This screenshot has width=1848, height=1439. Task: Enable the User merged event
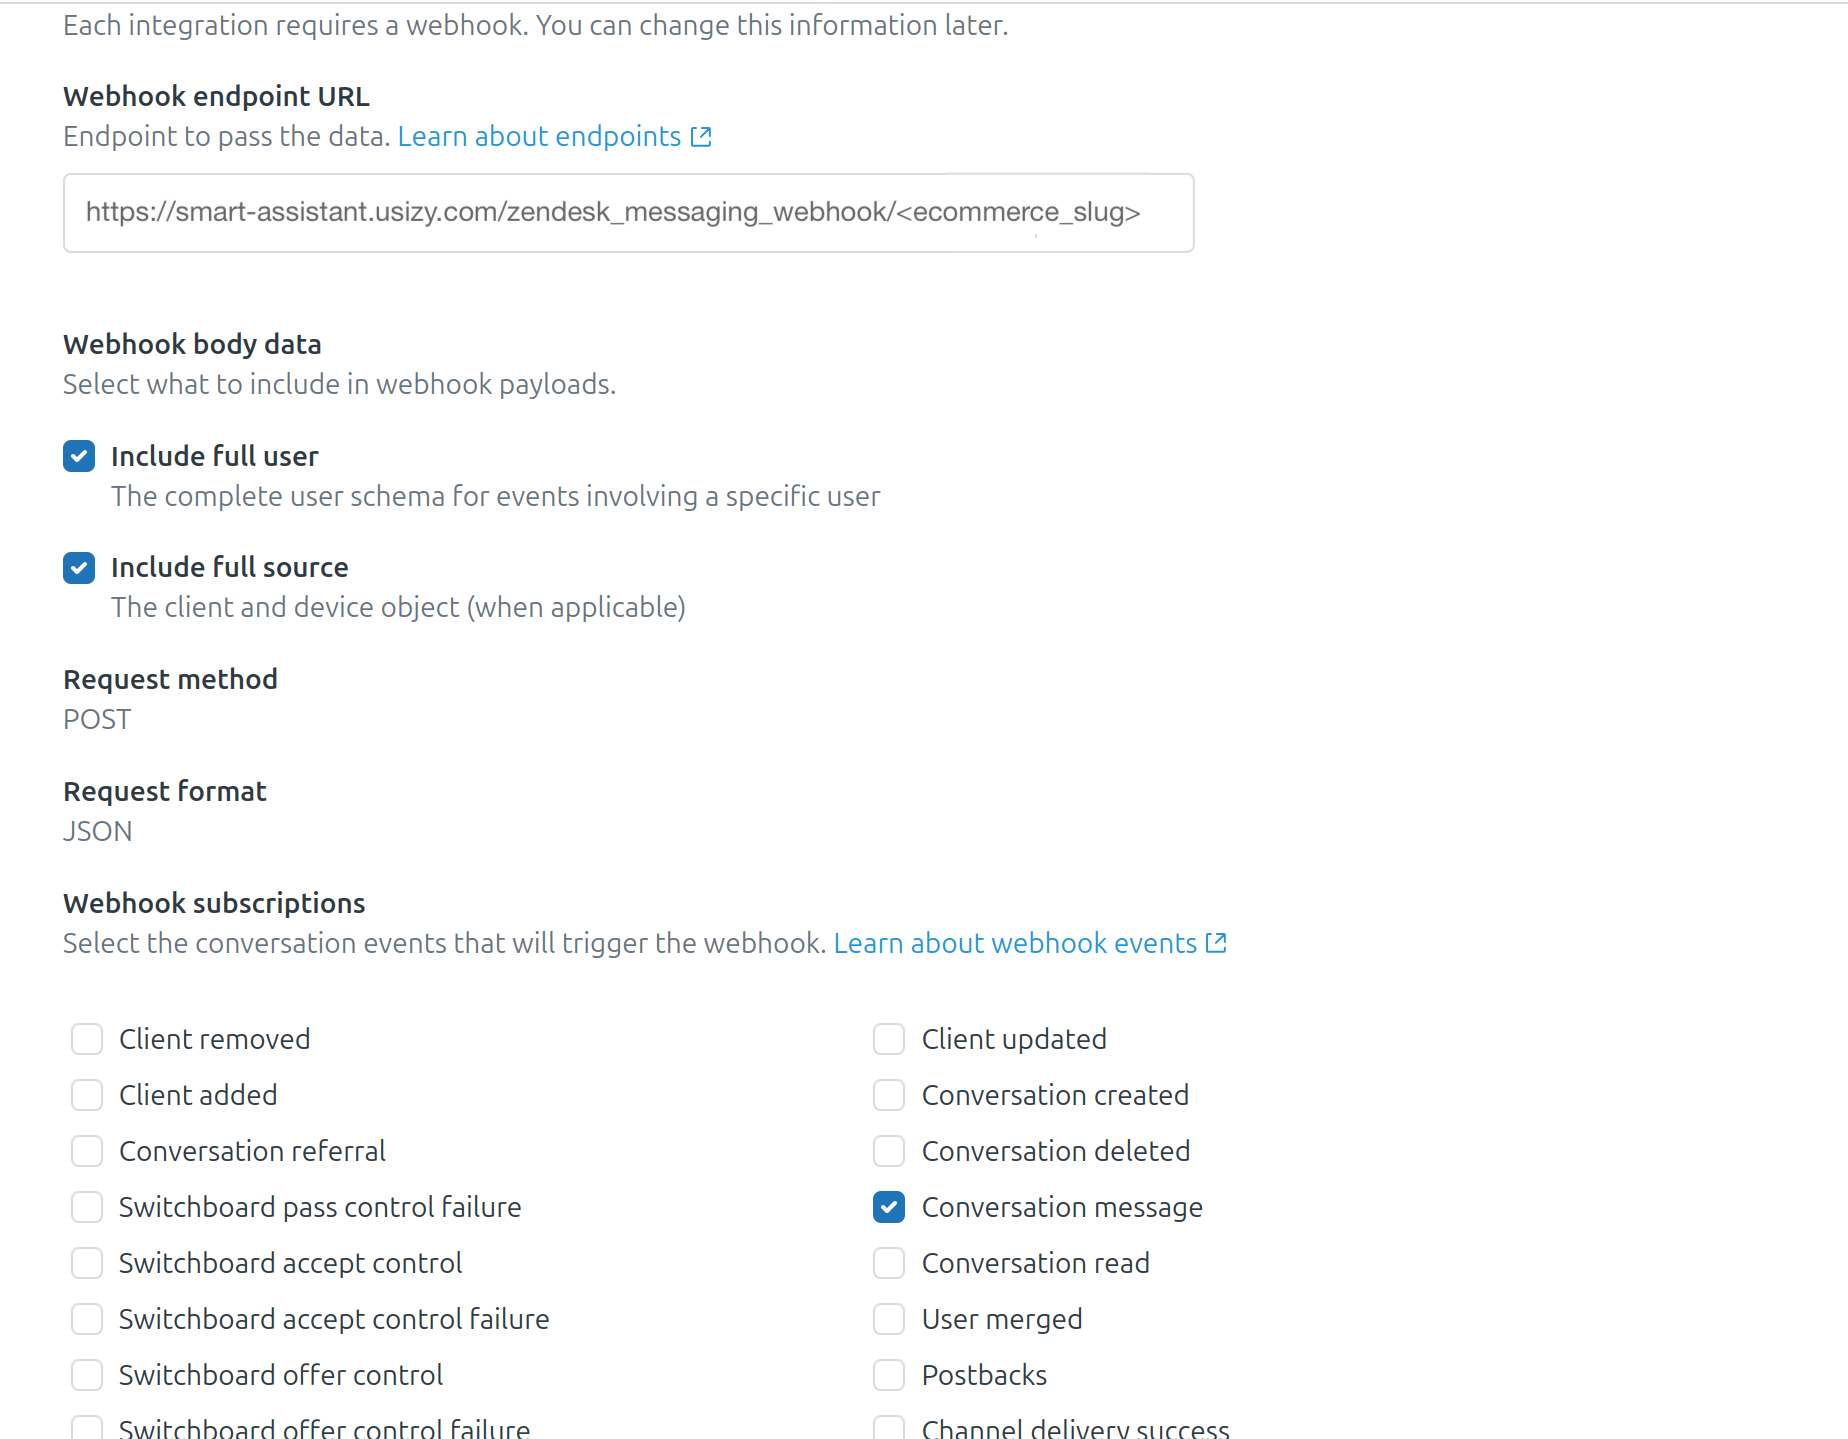pos(889,1319)
